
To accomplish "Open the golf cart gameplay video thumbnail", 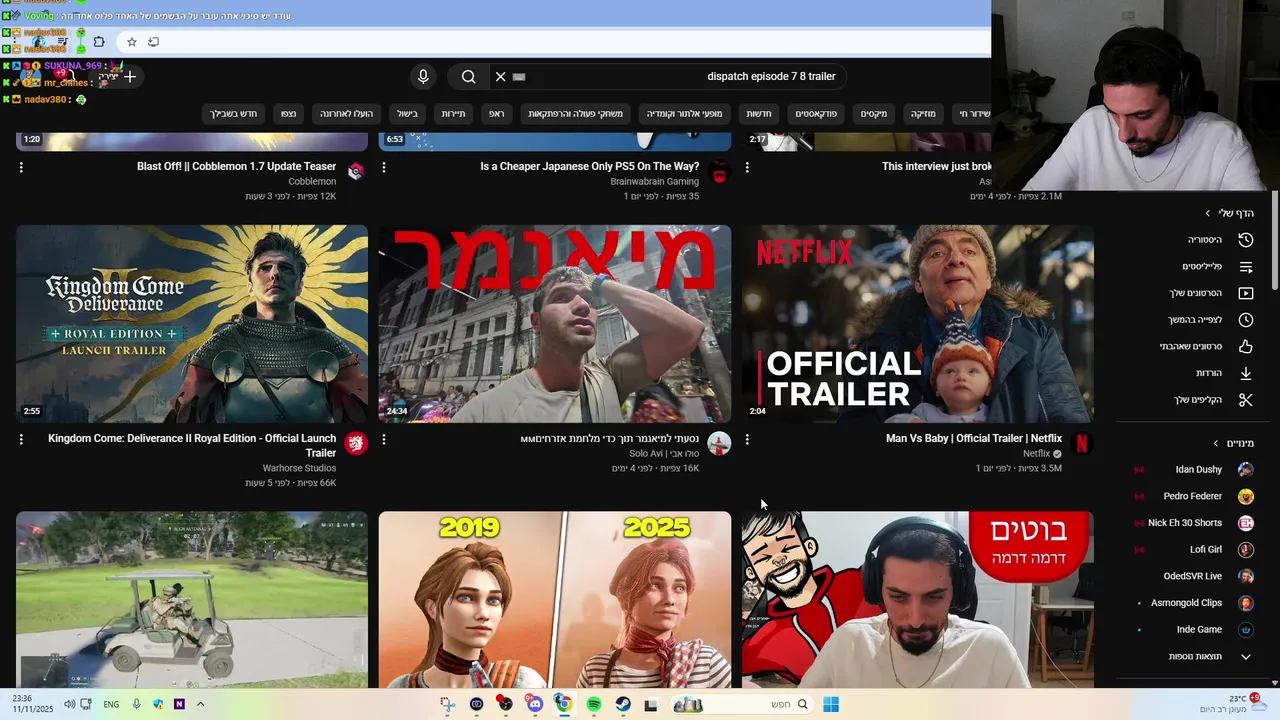I will coord(192,600).
